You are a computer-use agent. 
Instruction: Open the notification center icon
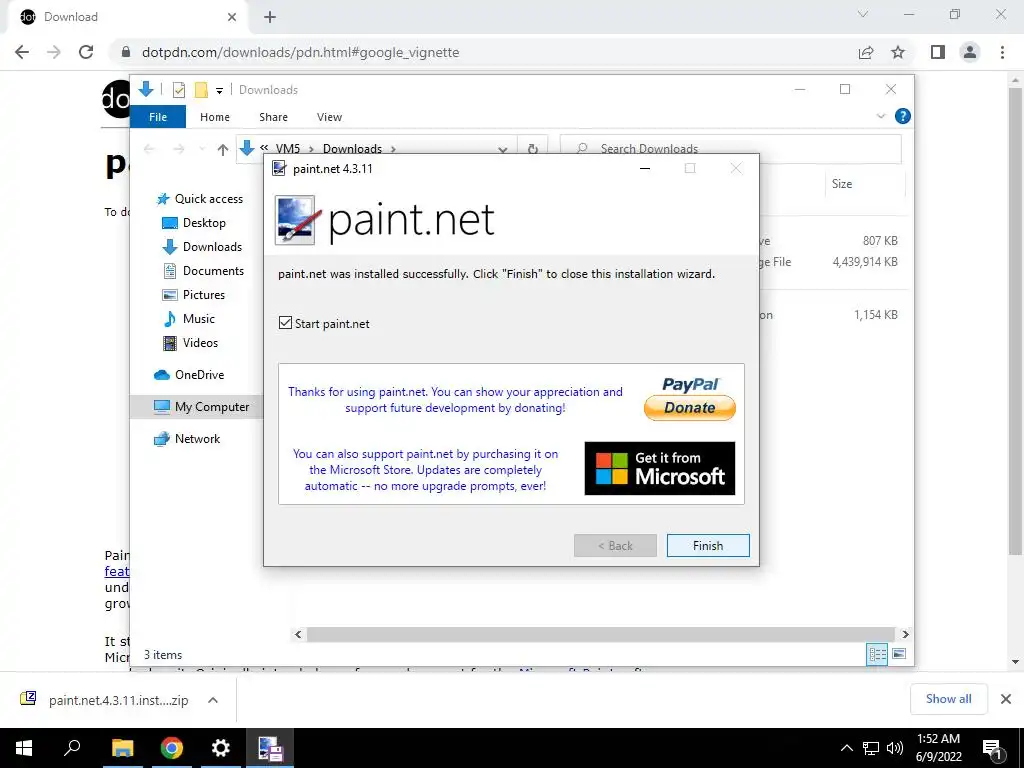tap(993, 748)
